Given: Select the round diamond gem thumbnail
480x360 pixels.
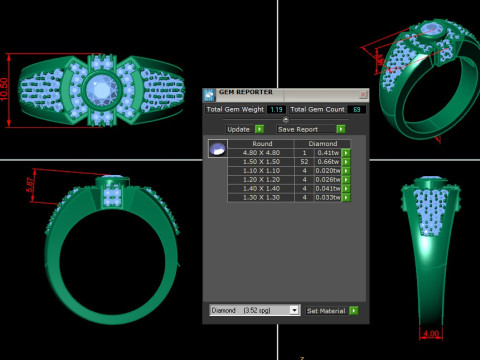Looking at the screenshot, I should 218,149.
